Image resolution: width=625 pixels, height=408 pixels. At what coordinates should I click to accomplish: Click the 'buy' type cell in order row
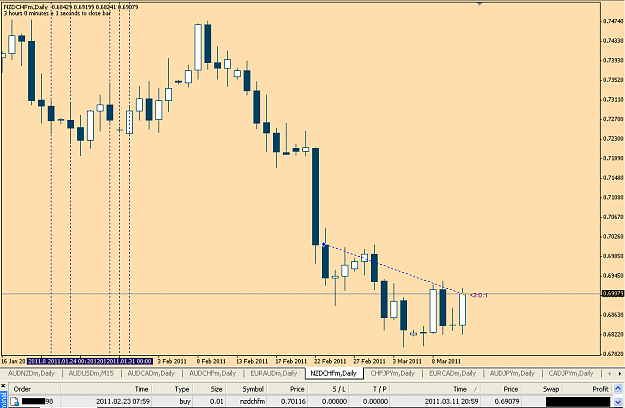[185, 401]
